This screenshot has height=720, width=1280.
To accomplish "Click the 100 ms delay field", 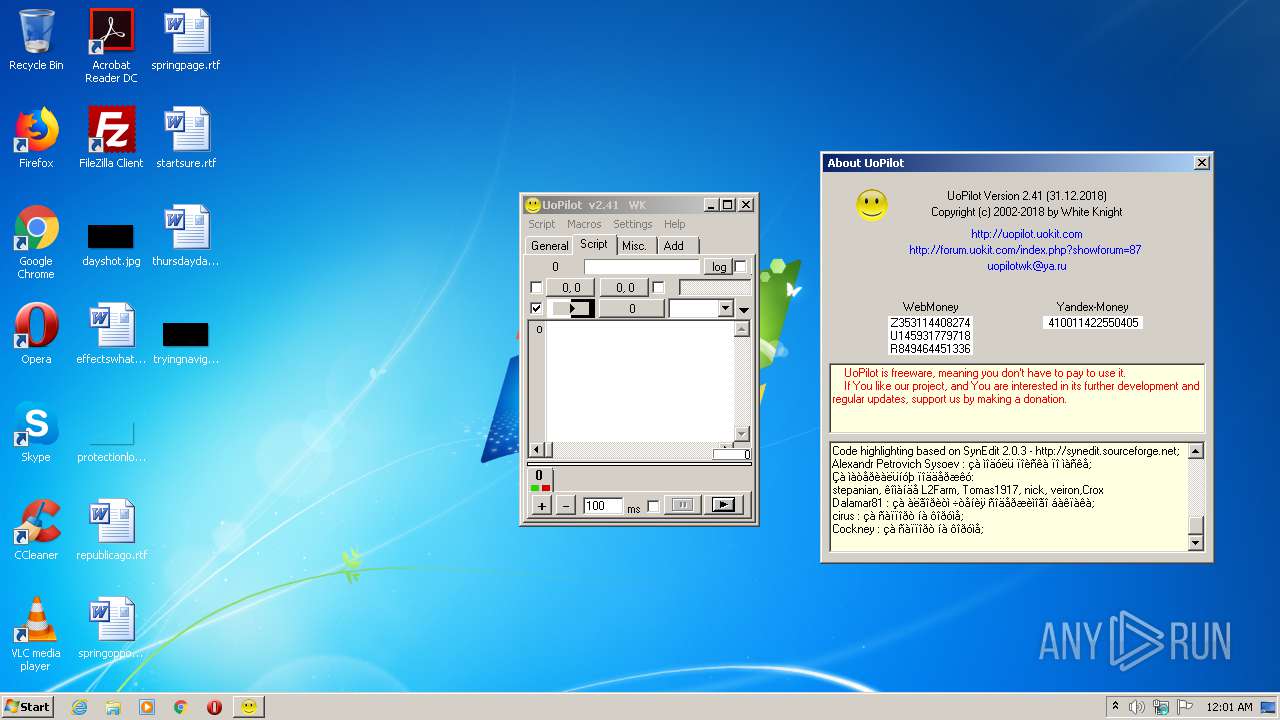I will coord(603,506).
